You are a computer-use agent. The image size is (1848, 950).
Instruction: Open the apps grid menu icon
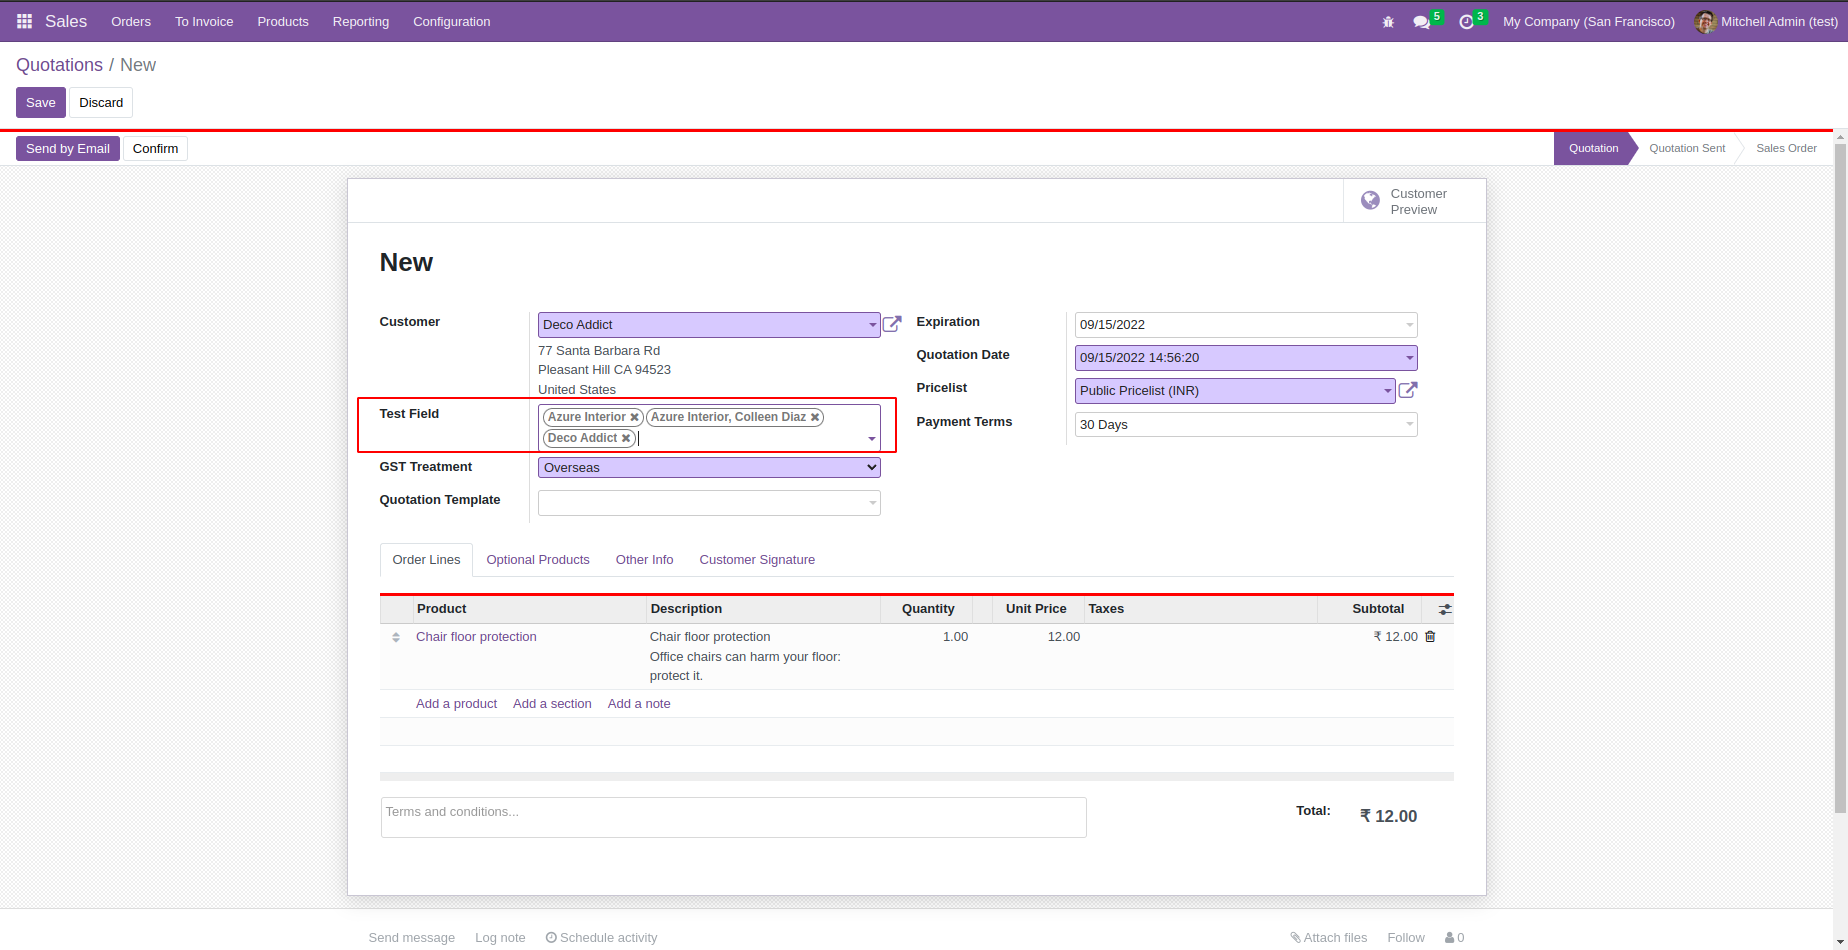tap(24, 21)
